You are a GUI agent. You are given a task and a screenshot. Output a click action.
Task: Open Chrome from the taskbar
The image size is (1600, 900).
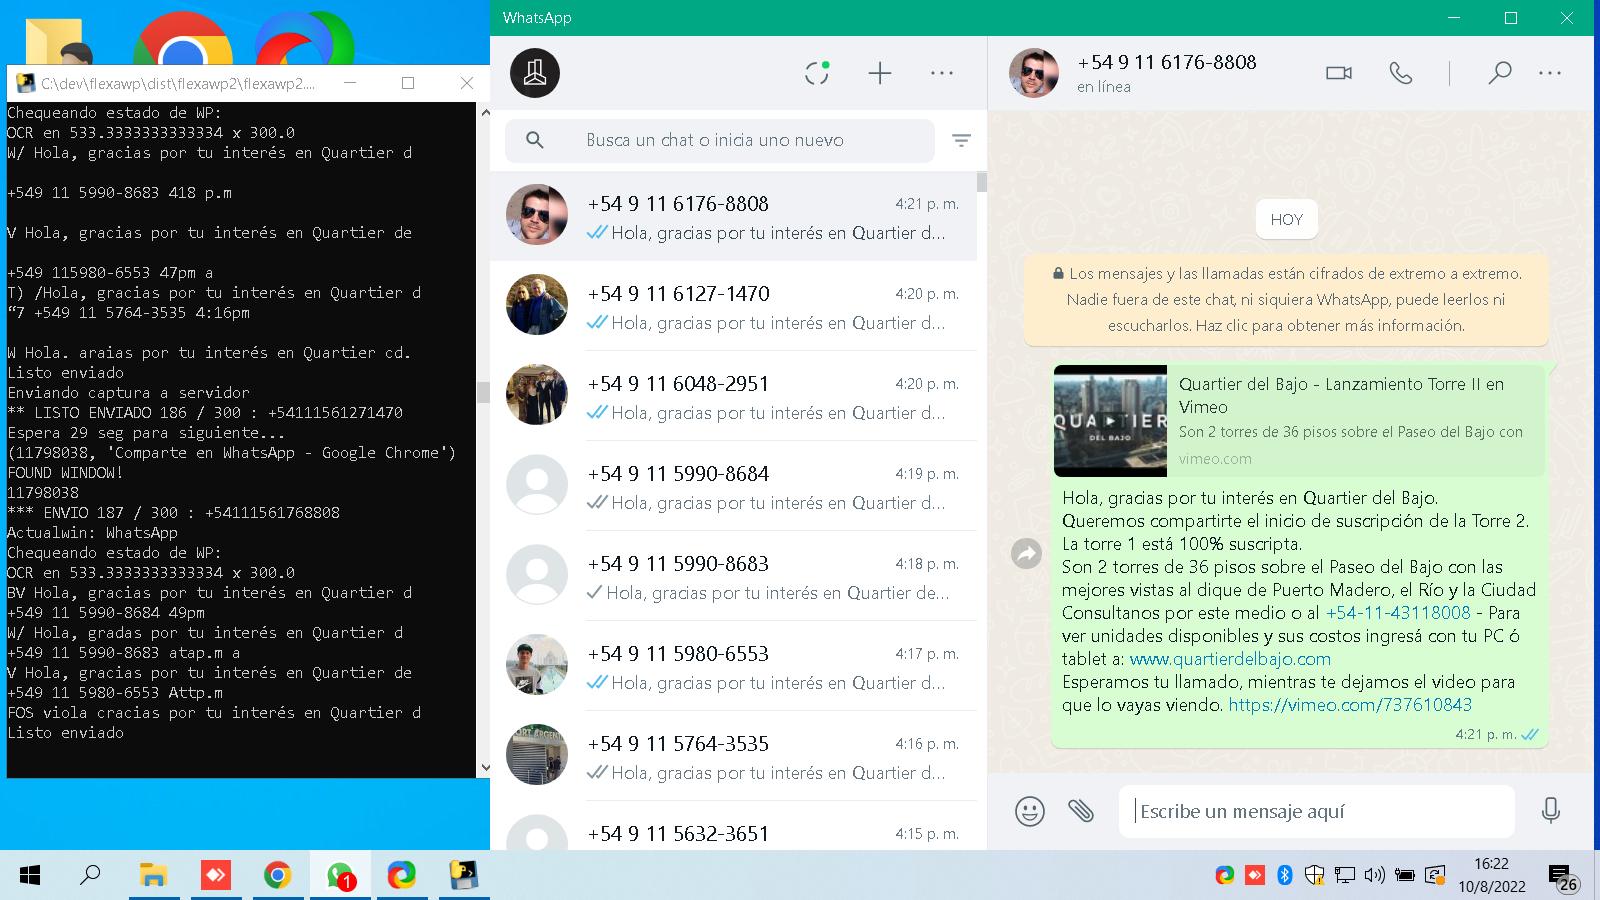tap(277, 876)
